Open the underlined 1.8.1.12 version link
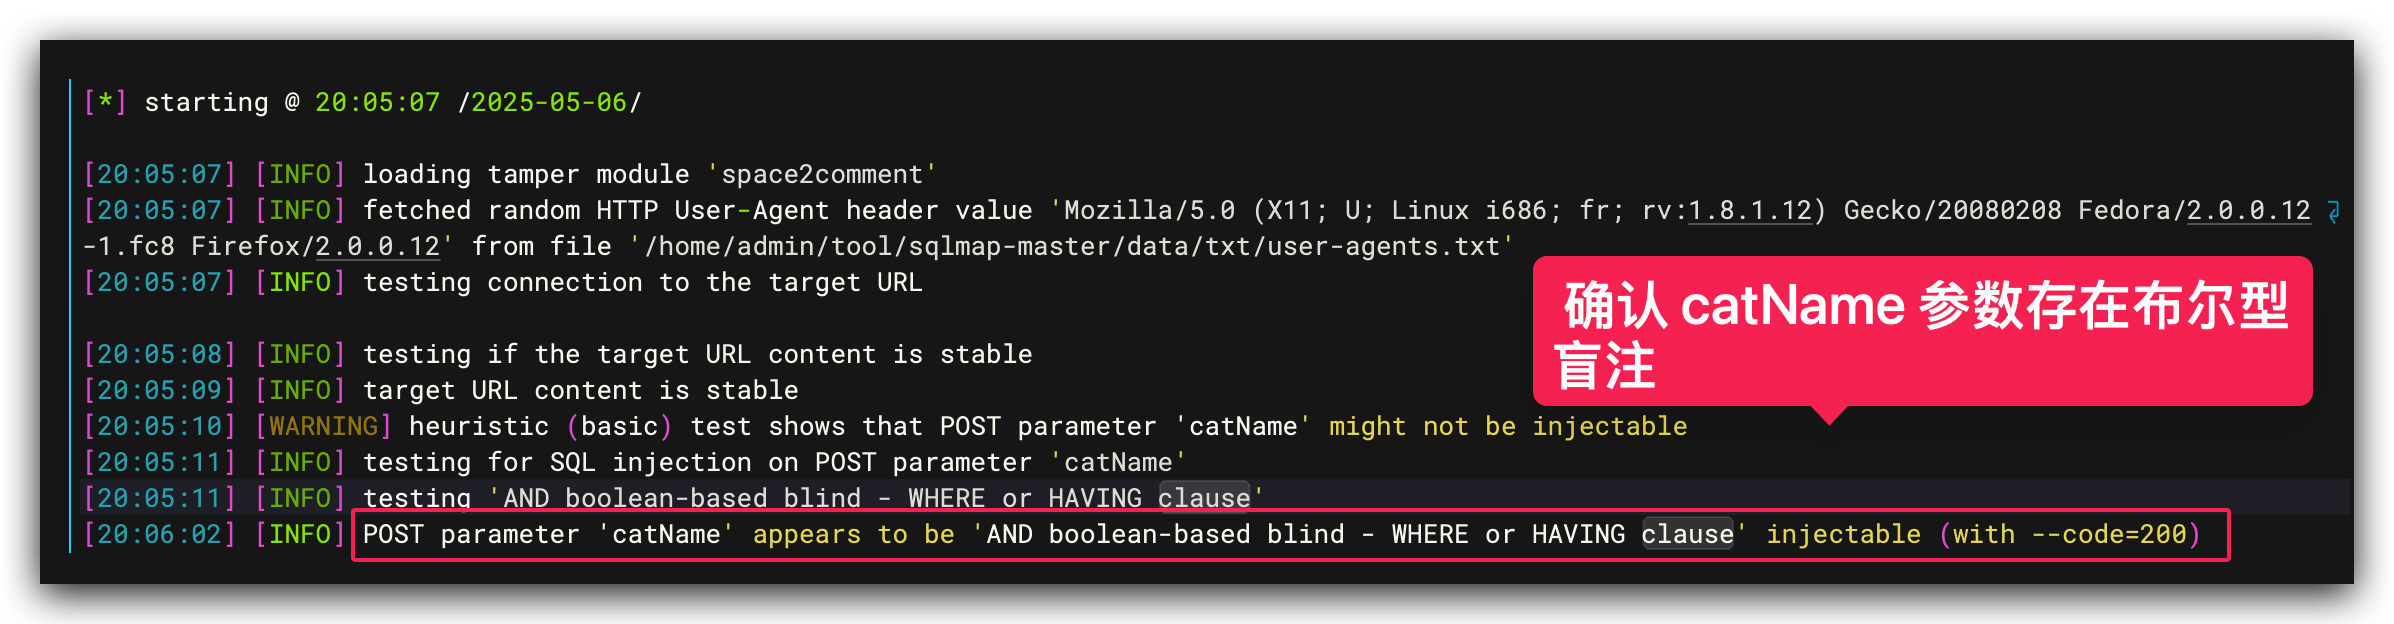 tap(1749, 211)
